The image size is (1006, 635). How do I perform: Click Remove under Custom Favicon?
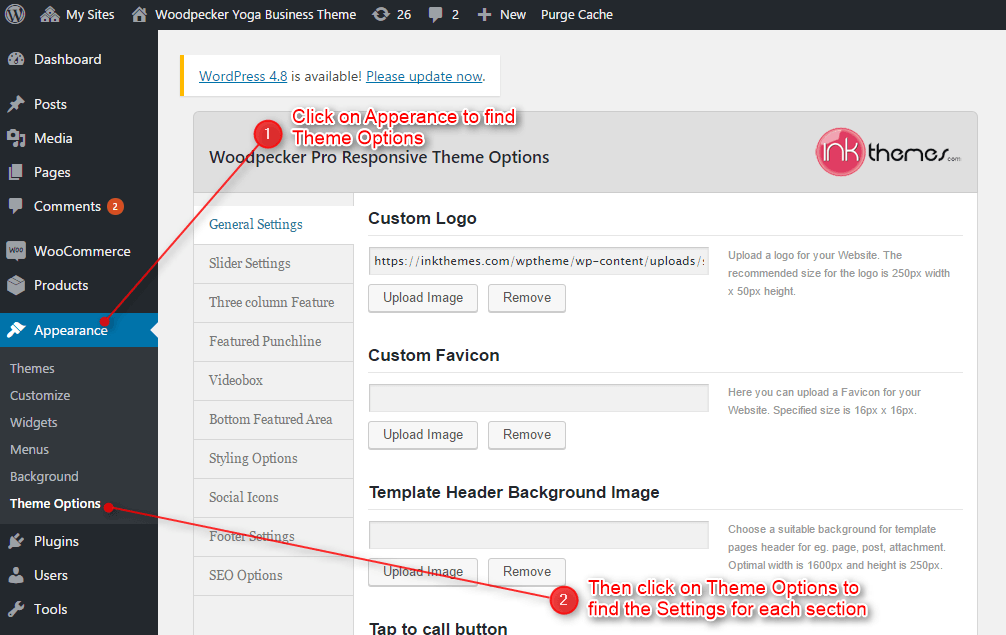point(527,435)
